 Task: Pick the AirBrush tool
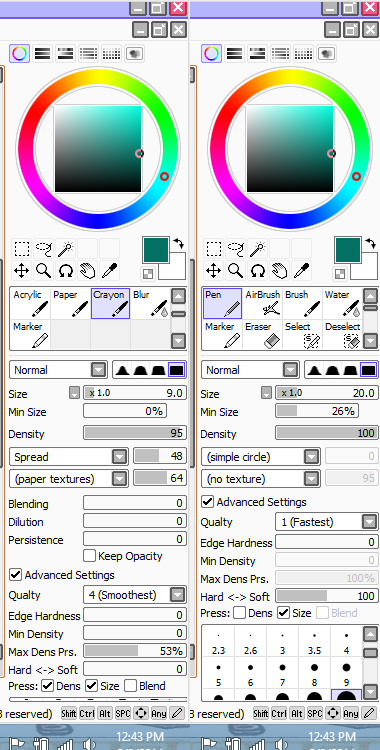click(x=262, y=303)
